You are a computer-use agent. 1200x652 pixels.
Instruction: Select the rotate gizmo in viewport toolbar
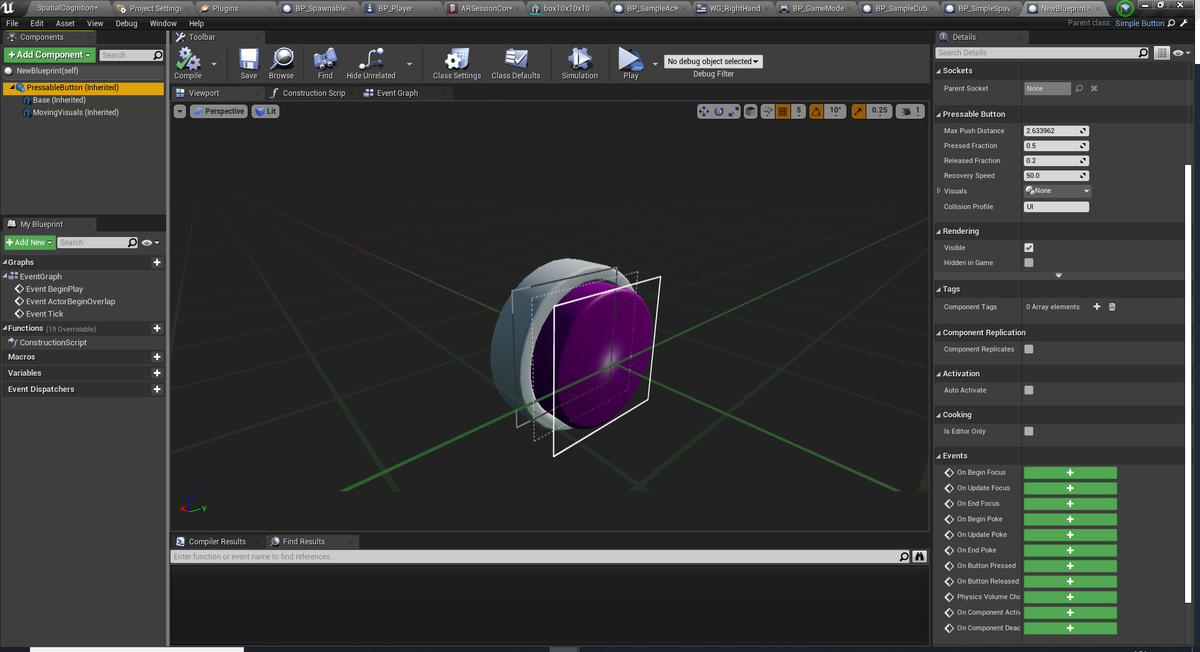(719, 111)
